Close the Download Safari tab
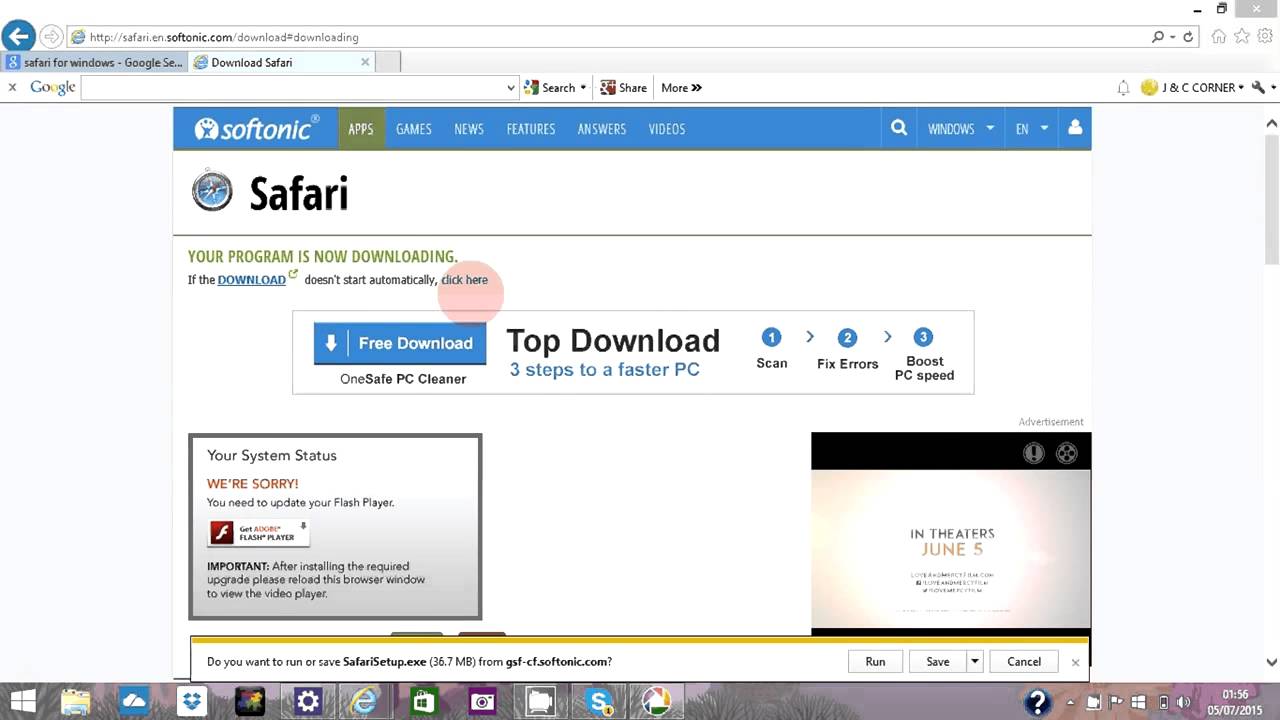Viewport: 1280px width, 720px height. [x=365, y=62]
